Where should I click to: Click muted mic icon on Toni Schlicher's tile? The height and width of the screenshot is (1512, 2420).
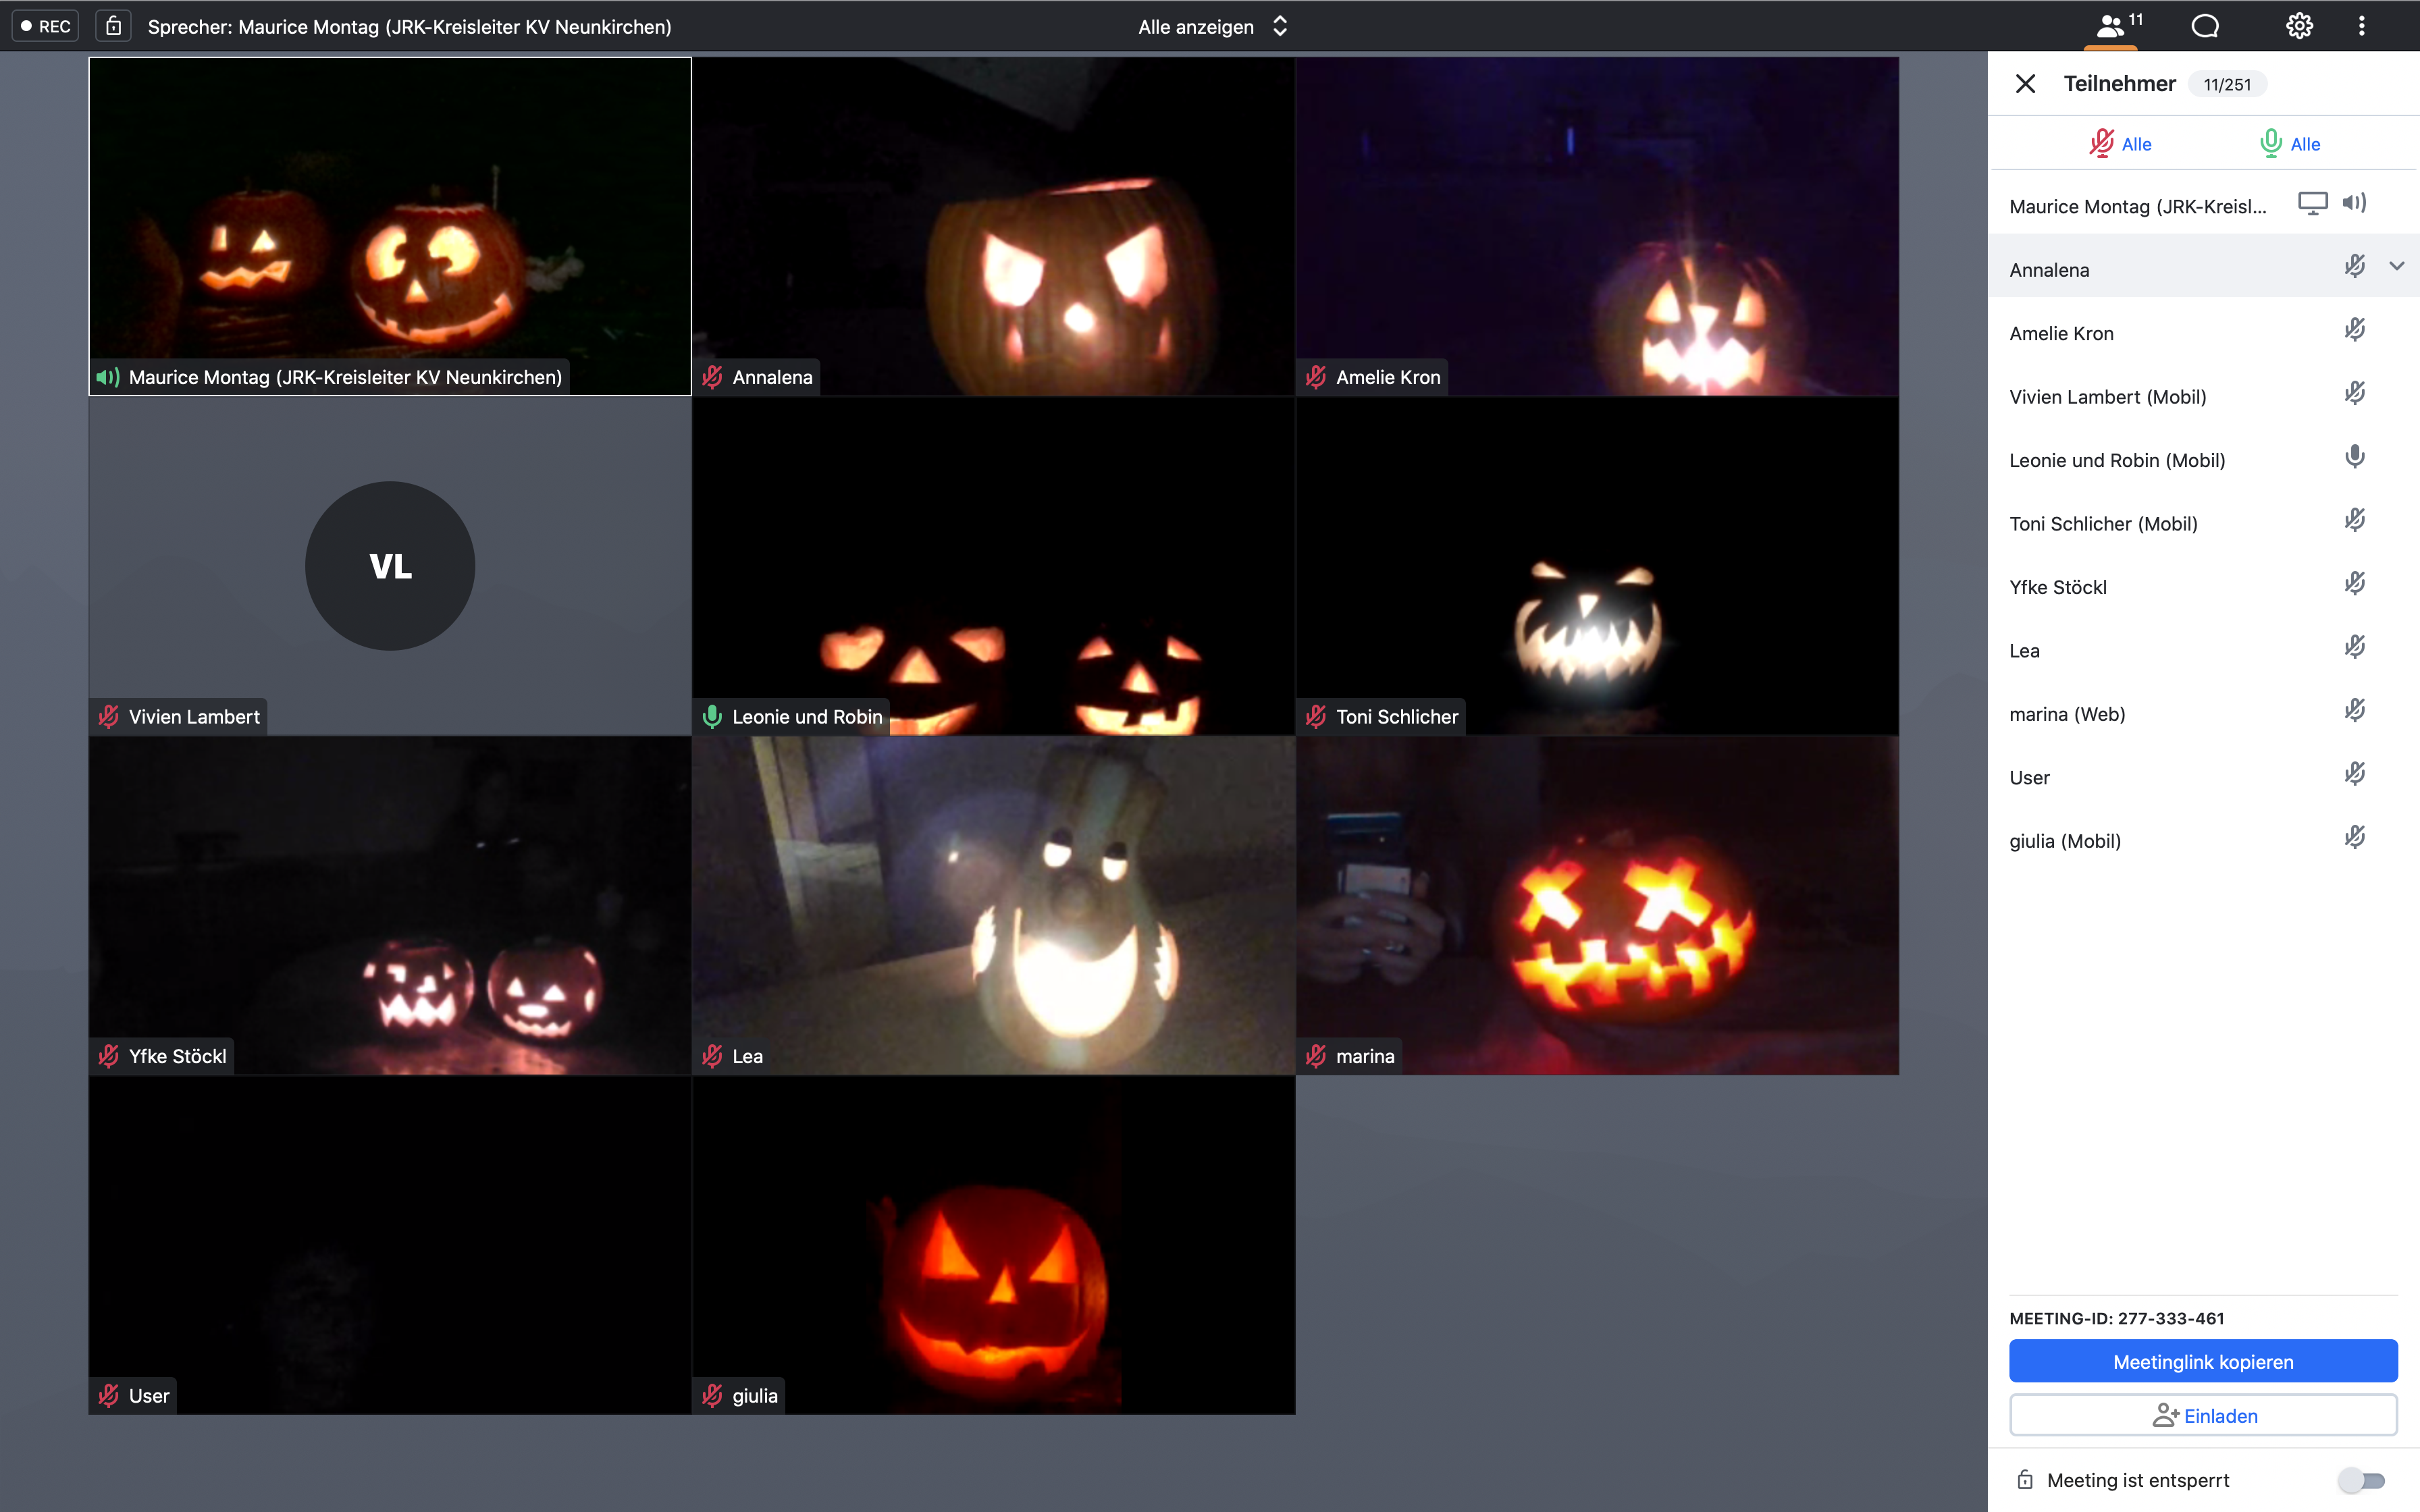point(1316,716)
